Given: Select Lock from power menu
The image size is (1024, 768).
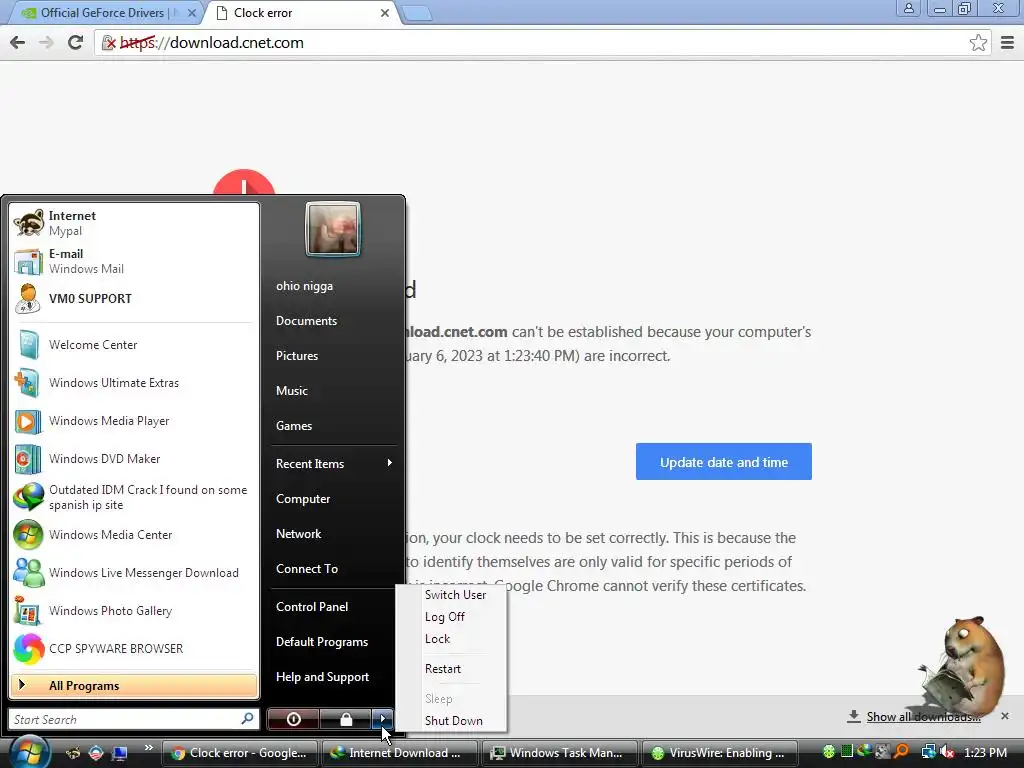Looking at the screenshot, I should pyautogui.click(x=438, y=639).
